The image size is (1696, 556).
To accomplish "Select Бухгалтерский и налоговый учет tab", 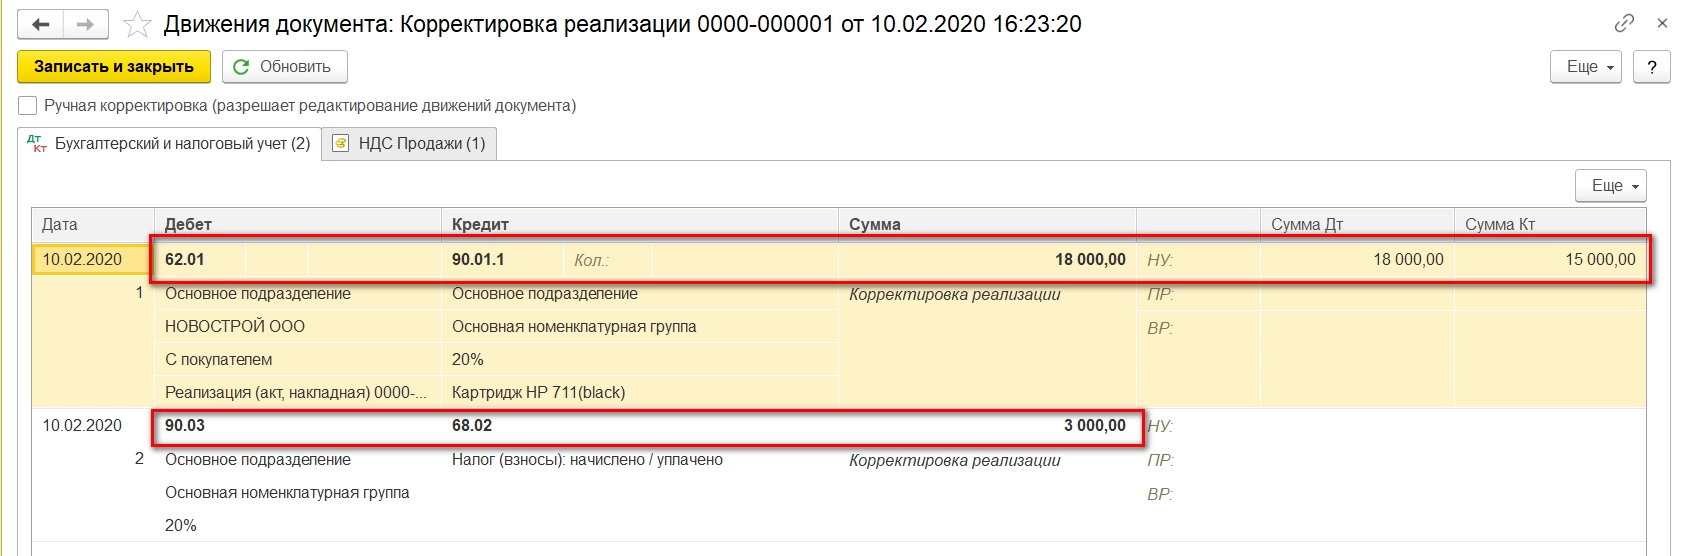I will coord(182,144).
